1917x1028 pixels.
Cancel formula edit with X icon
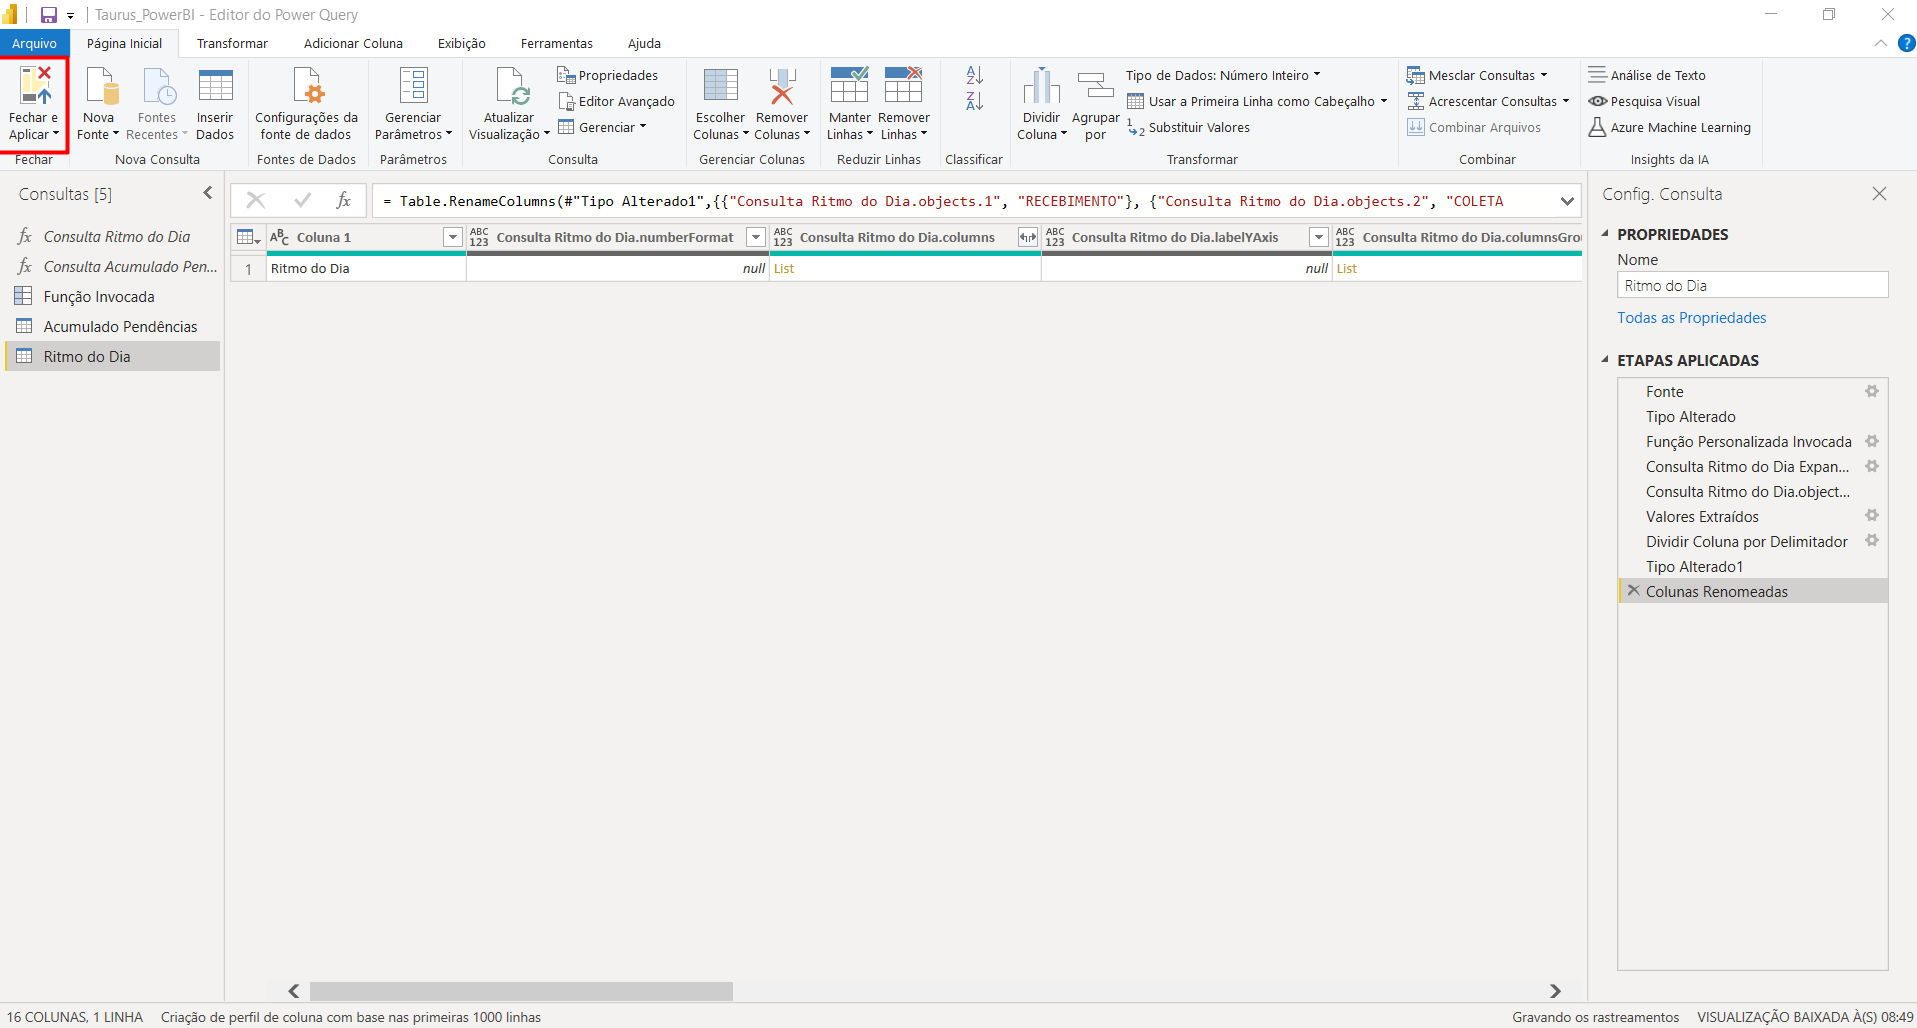tap(255, 201)
